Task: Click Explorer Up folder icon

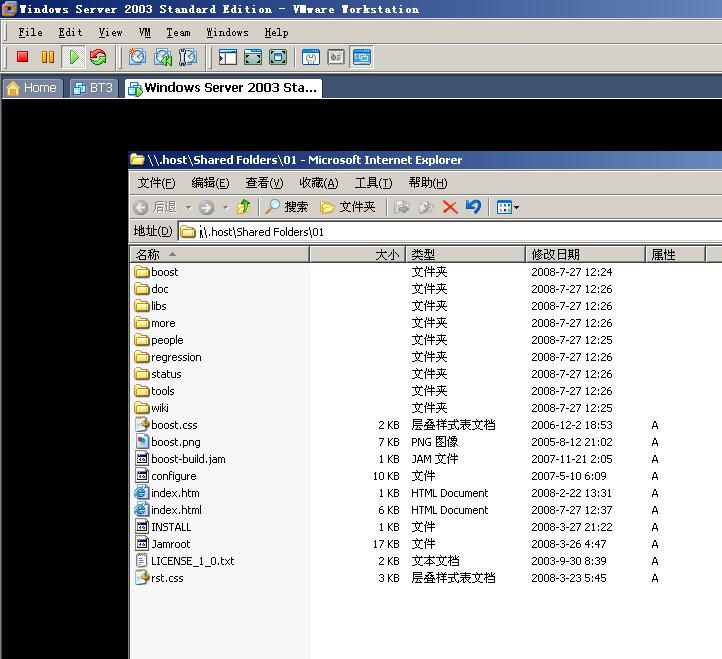Action: coord(244,207)
